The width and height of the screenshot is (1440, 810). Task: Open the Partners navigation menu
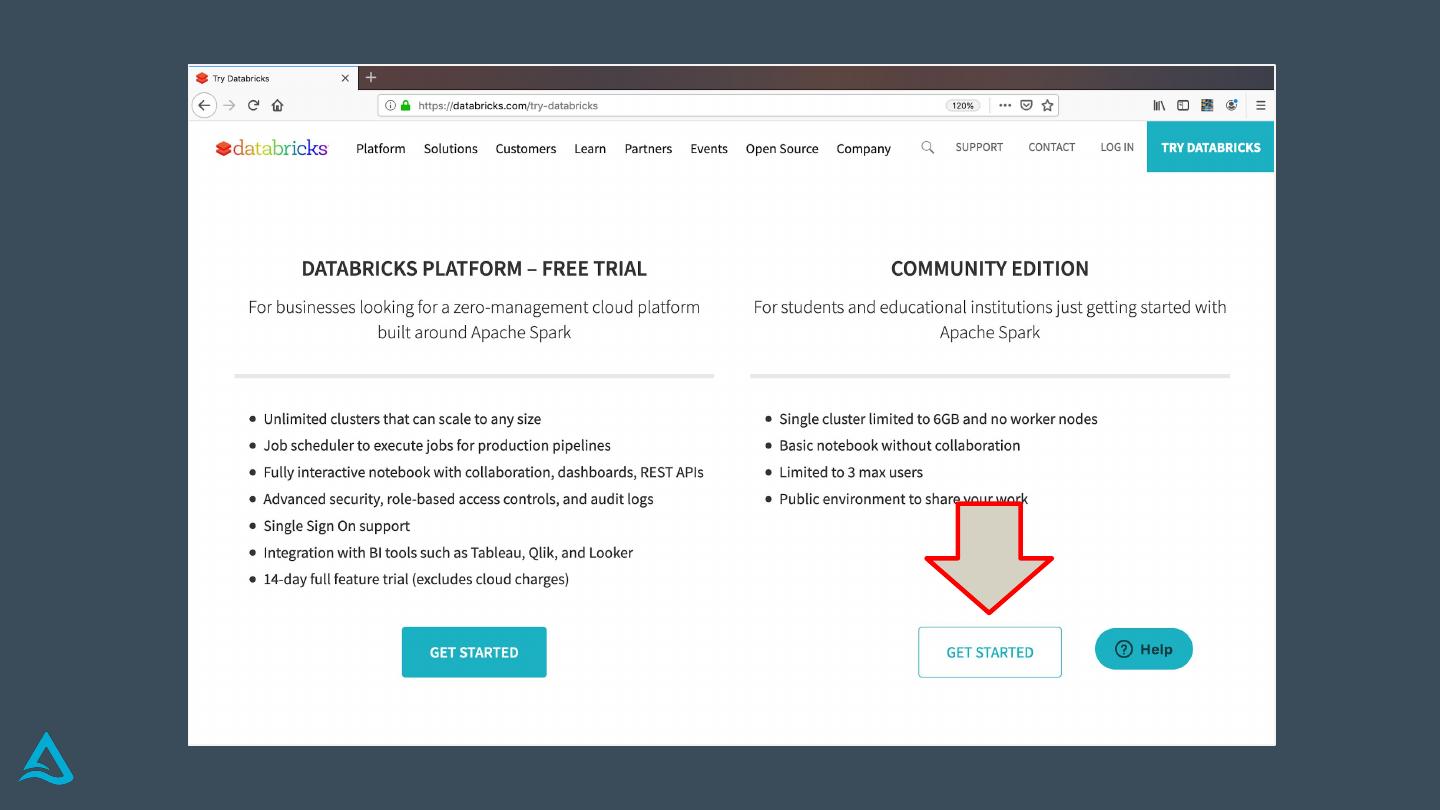pos(648,148)
